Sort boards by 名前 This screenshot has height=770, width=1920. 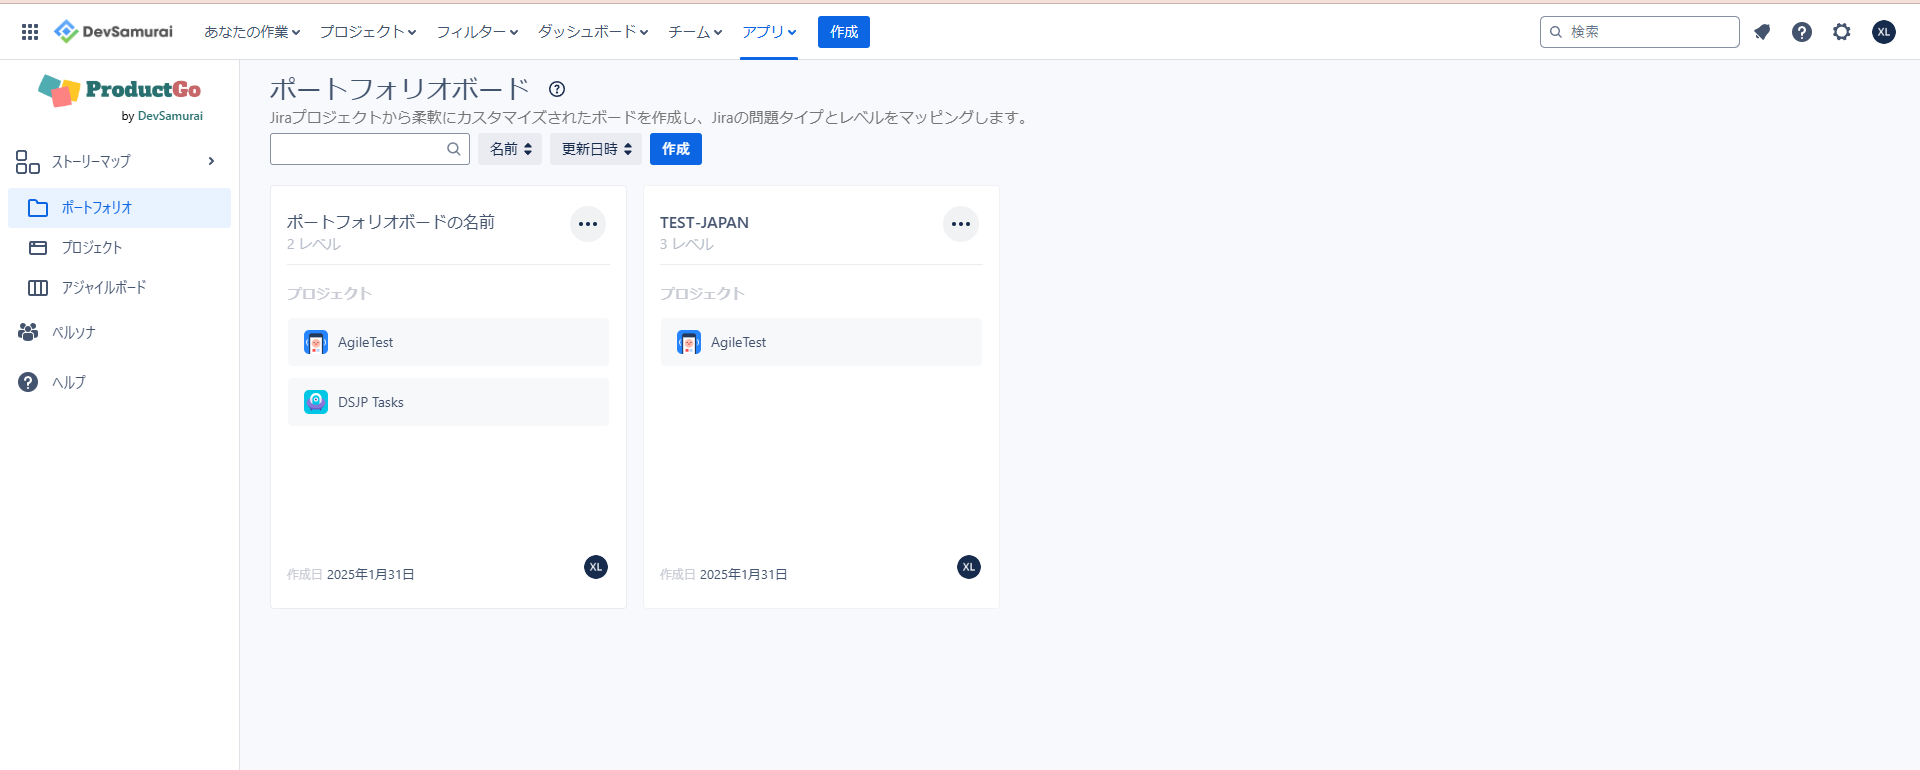point(510,149)
